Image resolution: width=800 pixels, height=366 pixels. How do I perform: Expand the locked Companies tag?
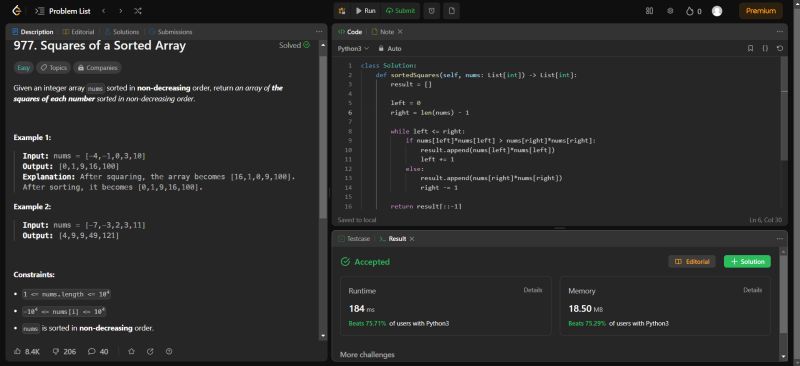point(97,67)
